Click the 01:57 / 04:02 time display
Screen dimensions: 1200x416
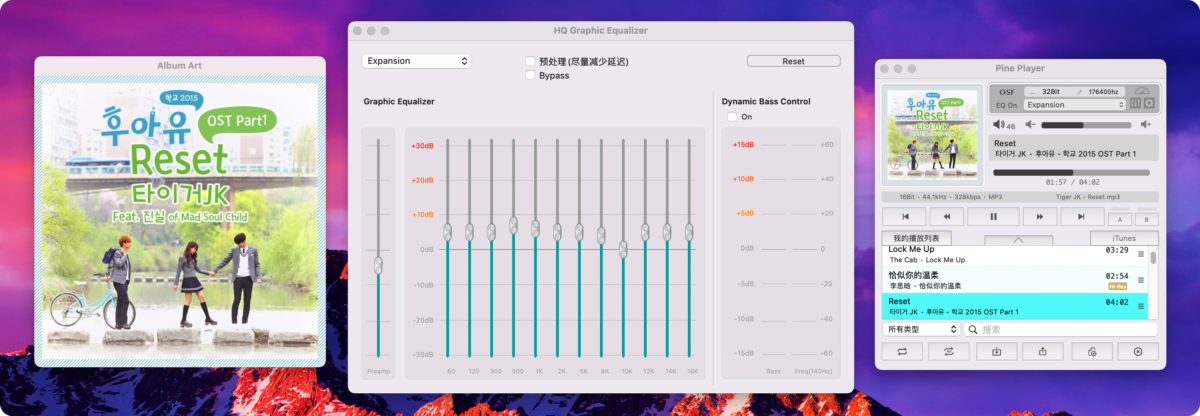1072,182
